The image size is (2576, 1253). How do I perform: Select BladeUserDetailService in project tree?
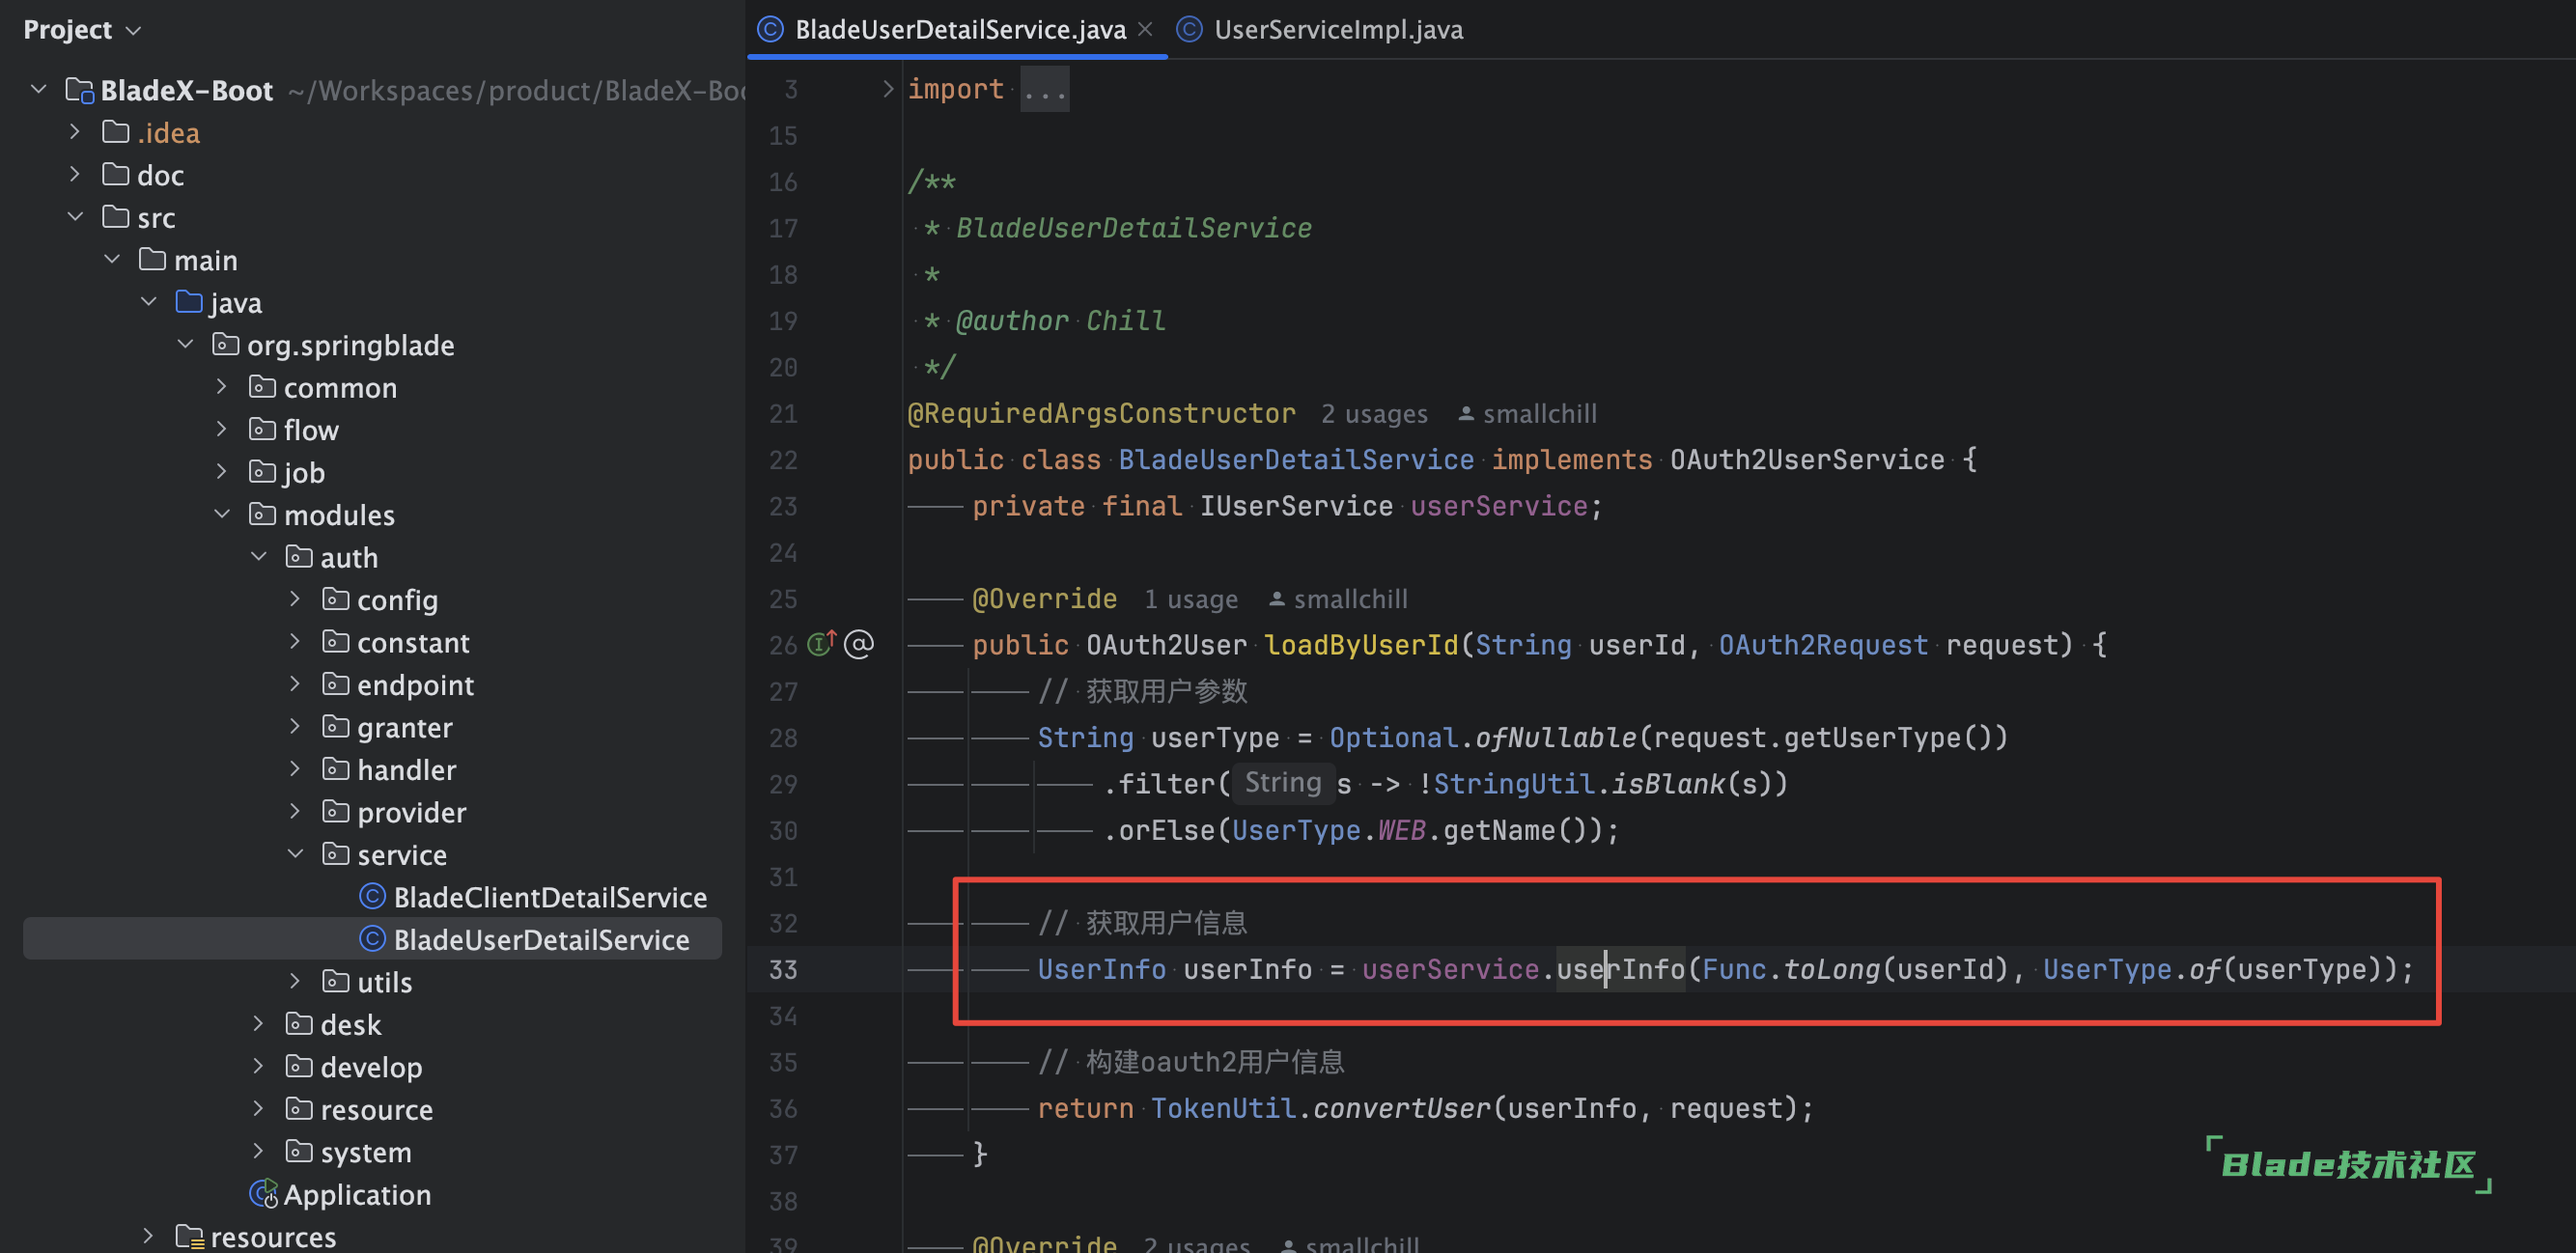point(541,940)
